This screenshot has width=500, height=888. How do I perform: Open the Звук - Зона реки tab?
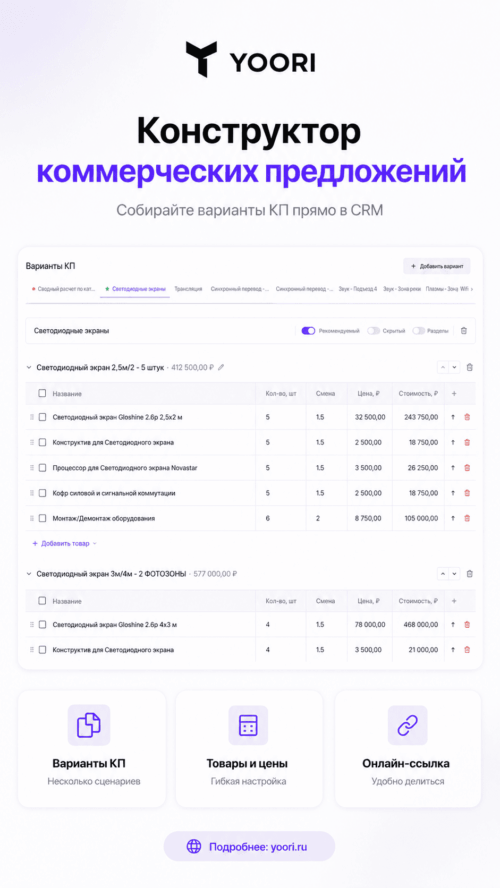pyautogui.click(x=402, y=289)
